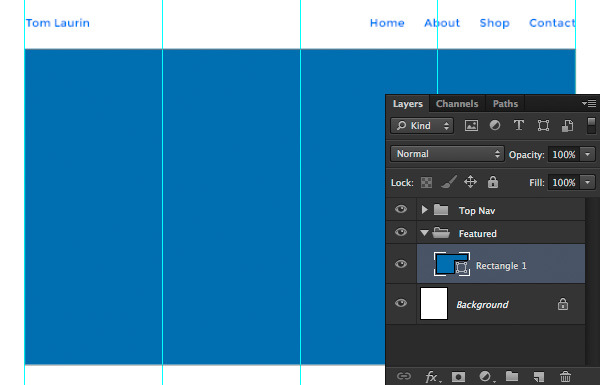Filter for type layers icon

click(519, 126)
